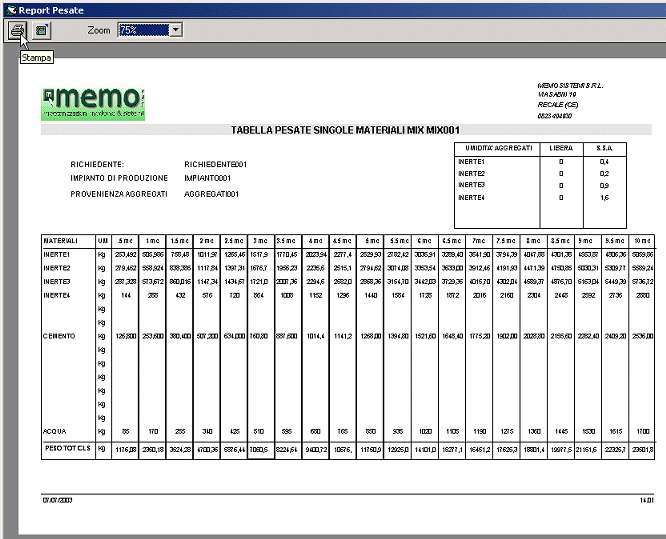Click the ACQUA value 1190
Screen dimensions: 666x539
coord(480,432)
